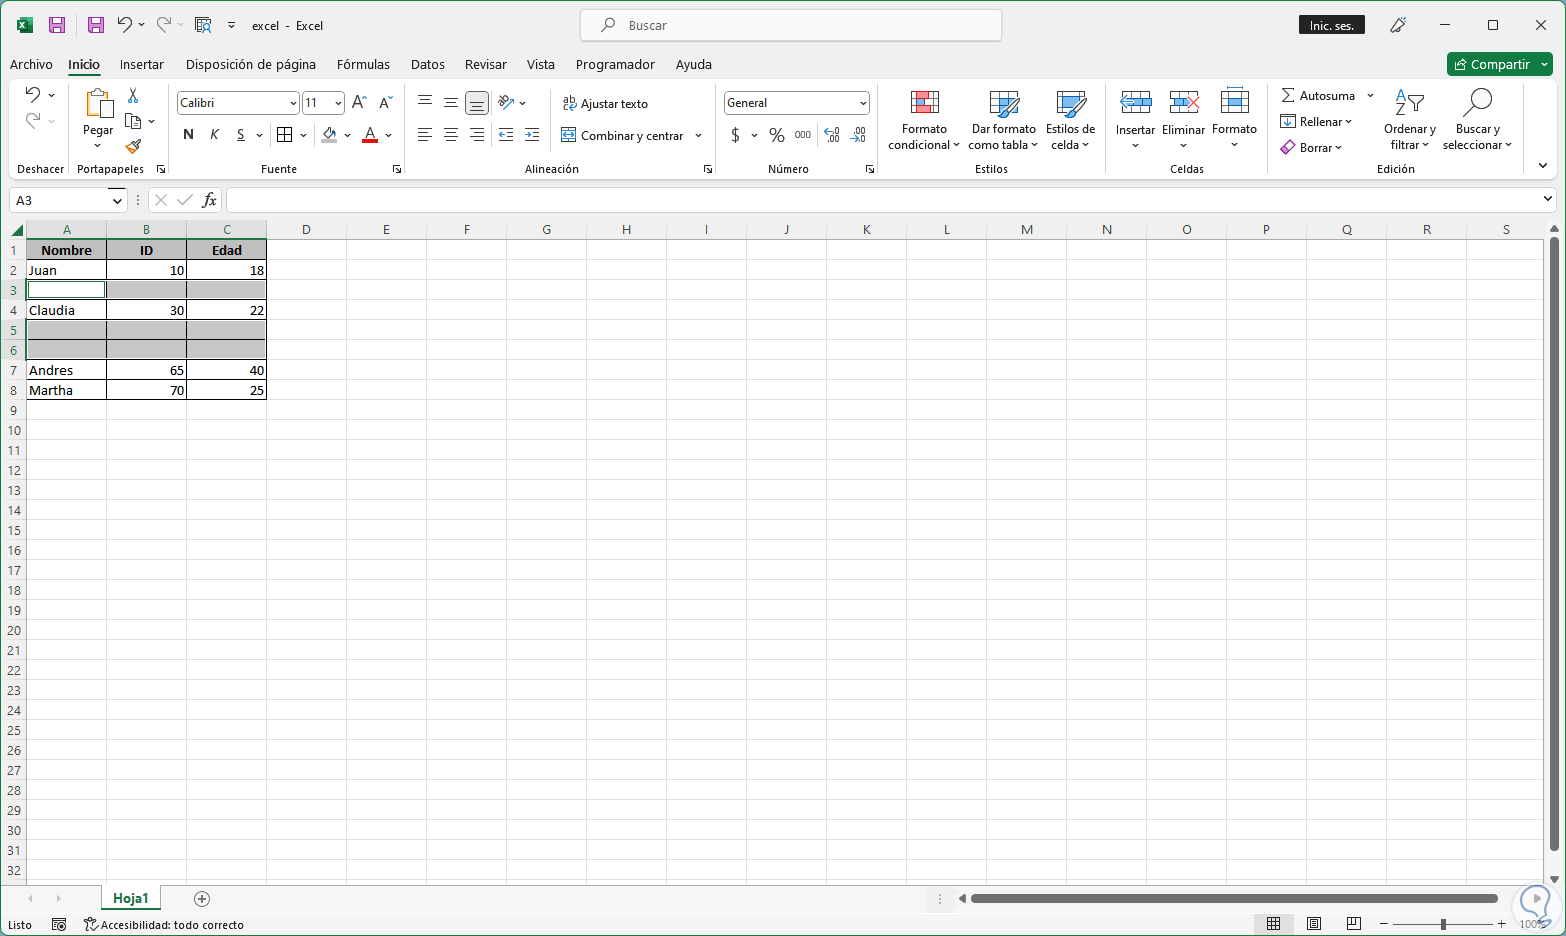Viewport: 1566px width, 936px height.
Task: Click the Inic. ses. sign-in button
Action: click(x=1332, y=25)
